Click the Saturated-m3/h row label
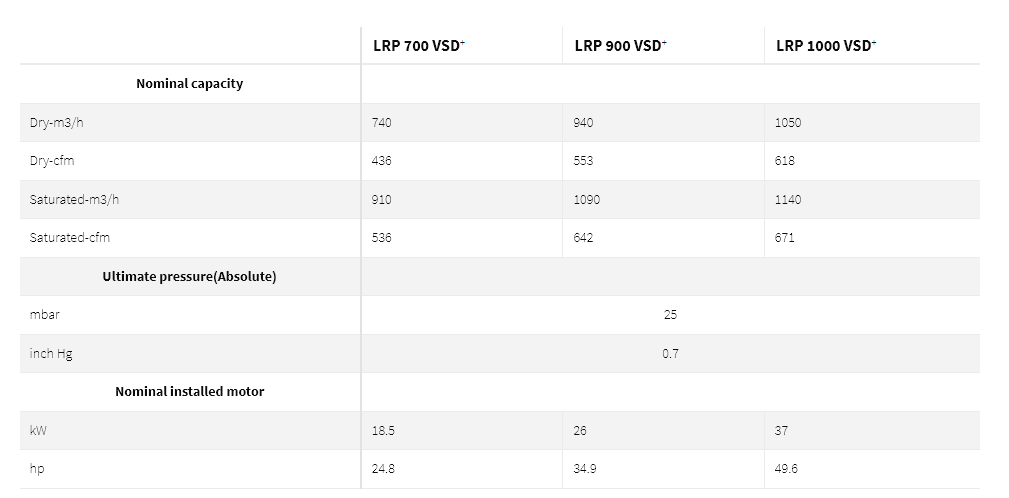The width and height of the screenshot is (1009, 498). (74, 199)
